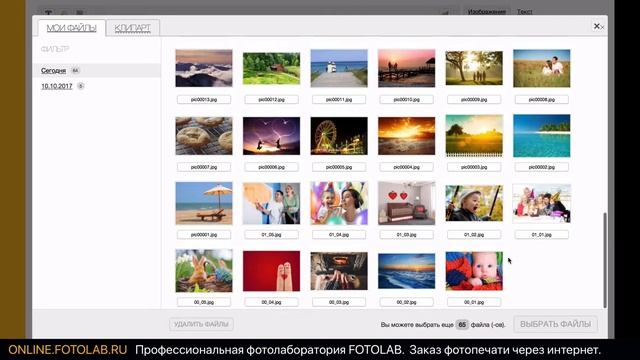640x360 pixels.
Task: Filter files by date 10.10.2017
Action: click(57, 86)
